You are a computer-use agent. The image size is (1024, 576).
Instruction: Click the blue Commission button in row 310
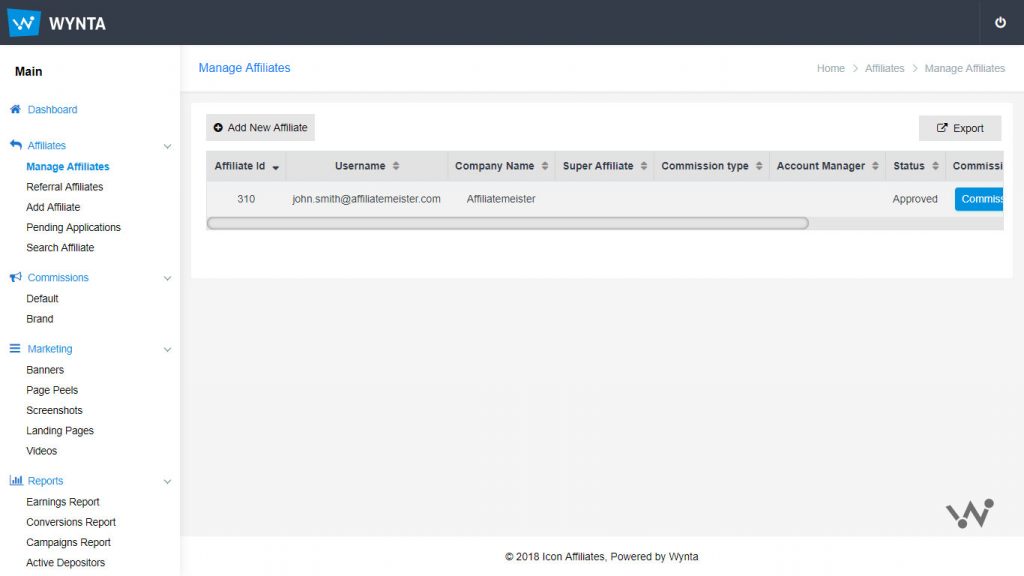click(979, 199)
